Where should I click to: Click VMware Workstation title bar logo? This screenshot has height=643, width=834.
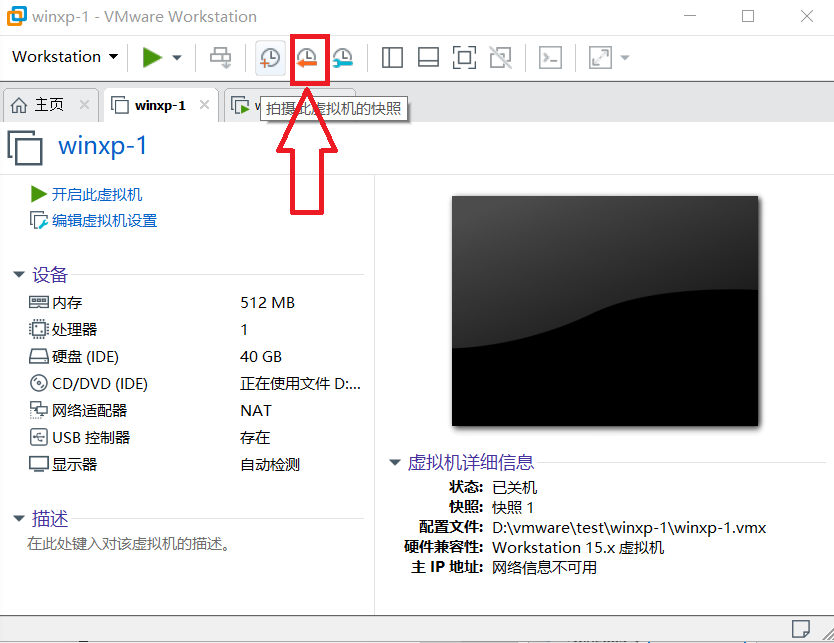pyautogui.click(x=16, y=16)
